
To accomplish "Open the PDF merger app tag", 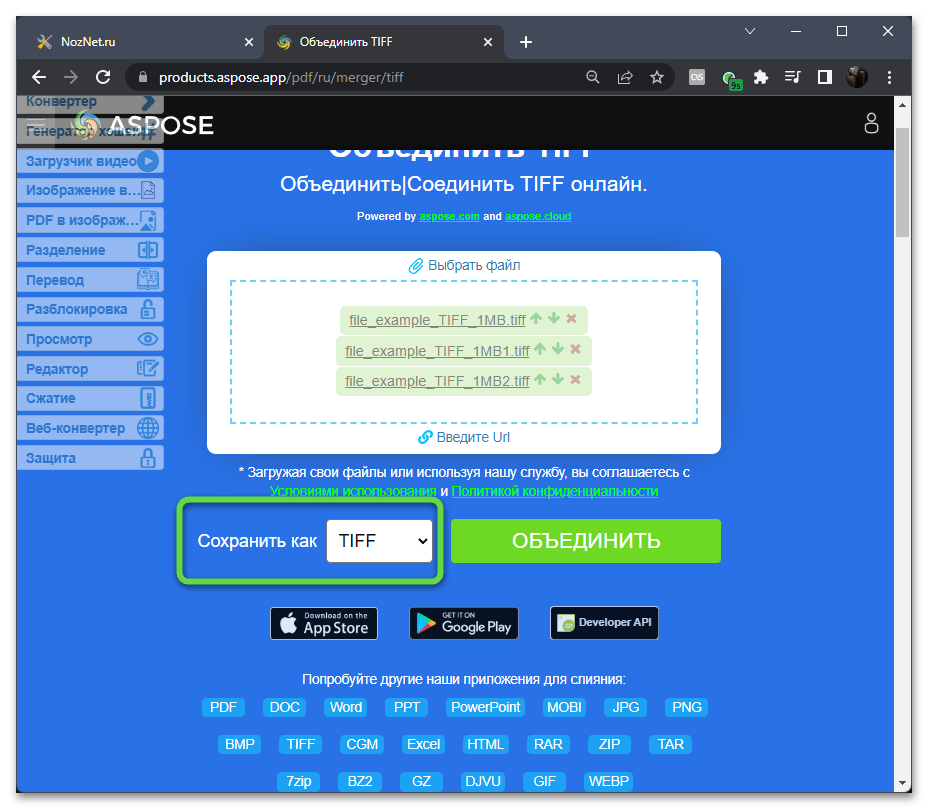I will (223, 707).
